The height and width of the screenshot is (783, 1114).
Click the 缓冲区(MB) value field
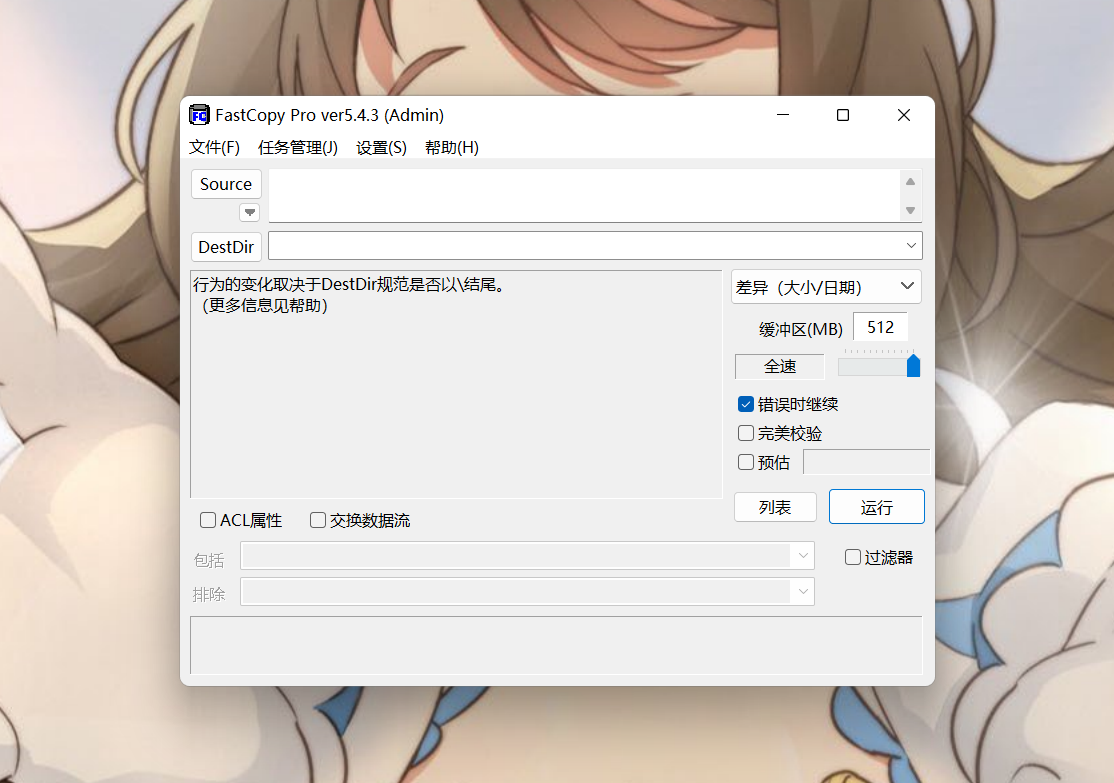click(x=880, y=327)
